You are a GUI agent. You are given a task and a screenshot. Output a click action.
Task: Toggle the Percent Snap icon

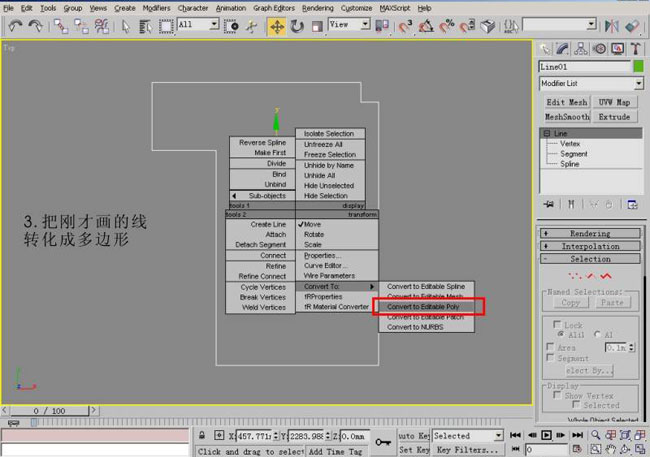click(x=446, y=26)
